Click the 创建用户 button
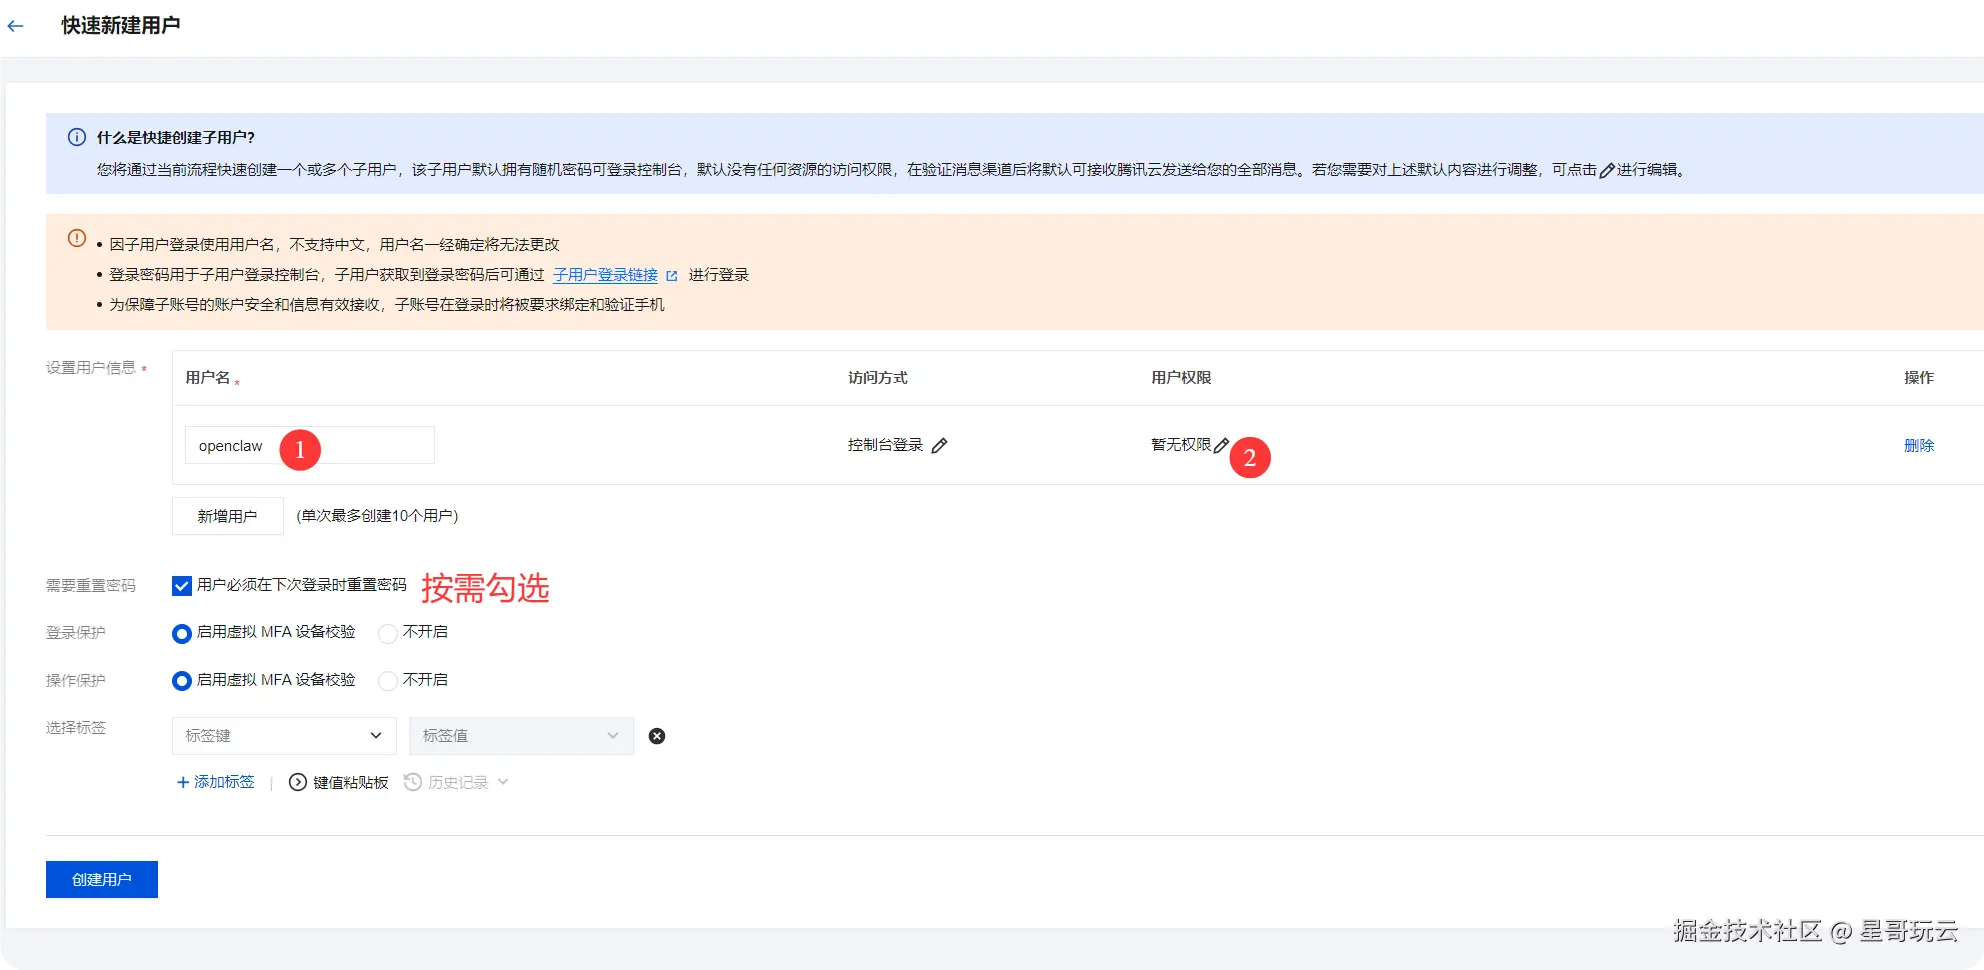The height and width of the screenshot is (970, 1984). pyautogui.click(x=102, y=879)
